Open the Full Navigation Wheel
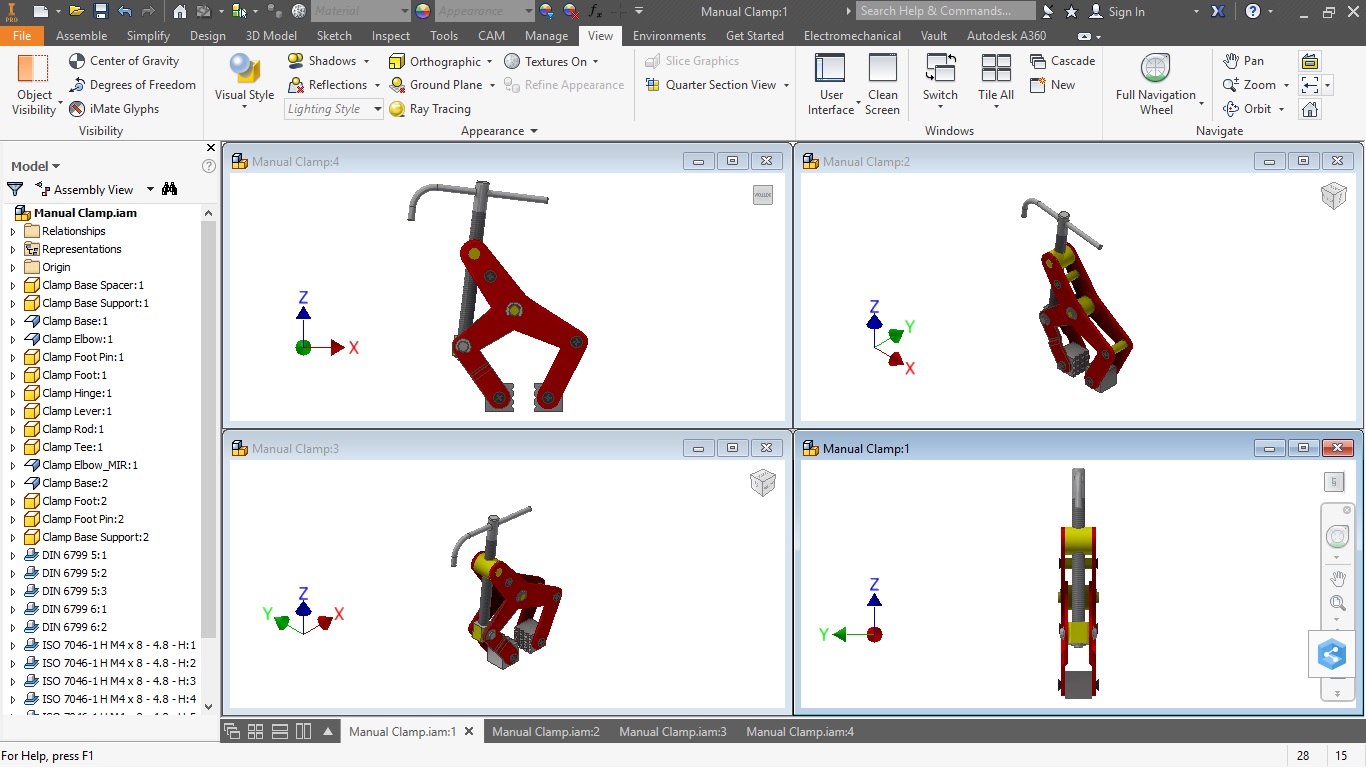Image resolution: width=1366 pixels, height=768 pixels. [1156, 84]
